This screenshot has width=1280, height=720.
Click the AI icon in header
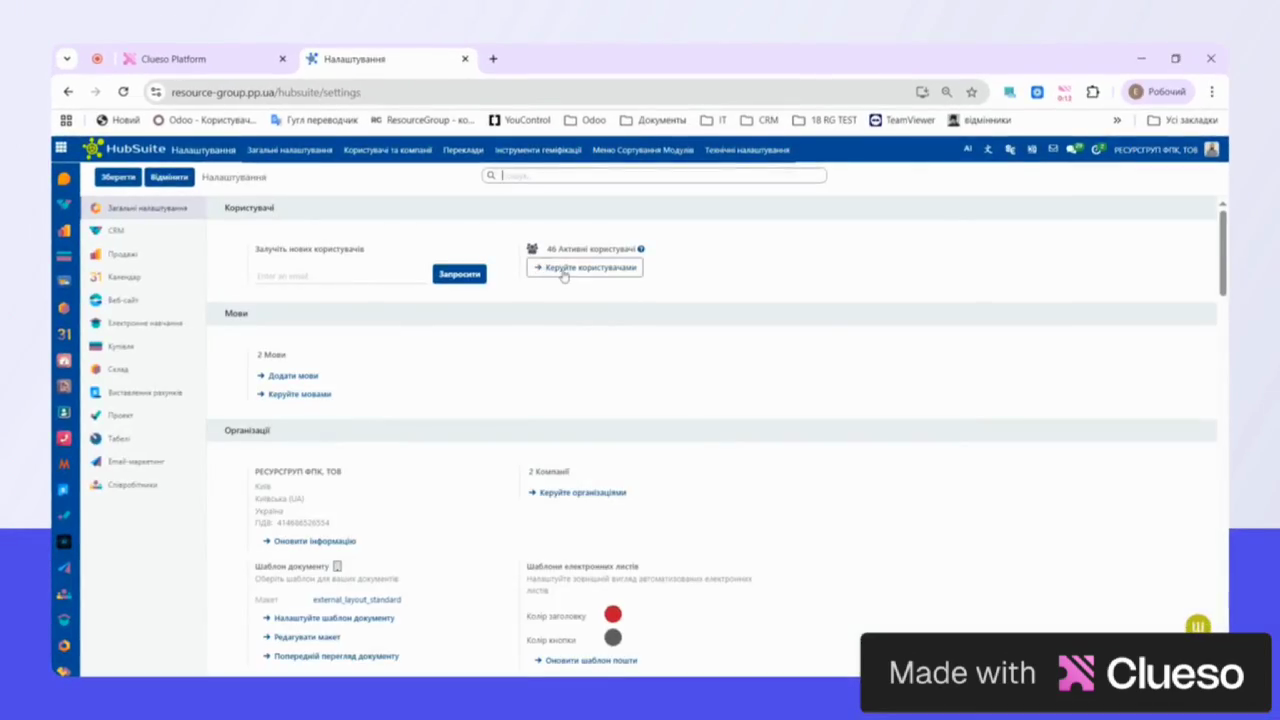967,149
